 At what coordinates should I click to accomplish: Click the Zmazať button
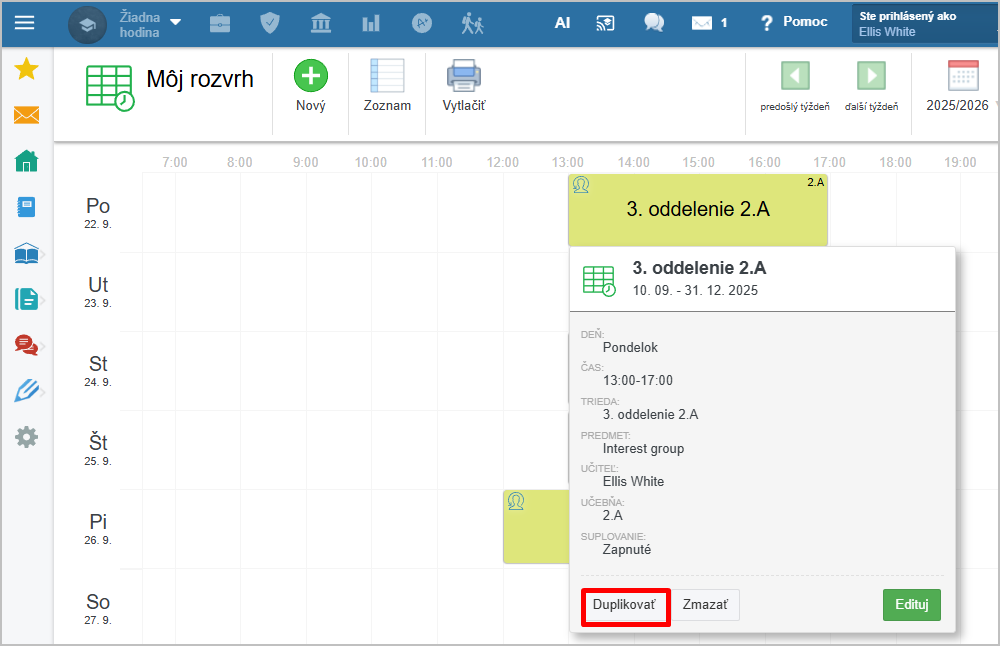(x=705, y=605)
